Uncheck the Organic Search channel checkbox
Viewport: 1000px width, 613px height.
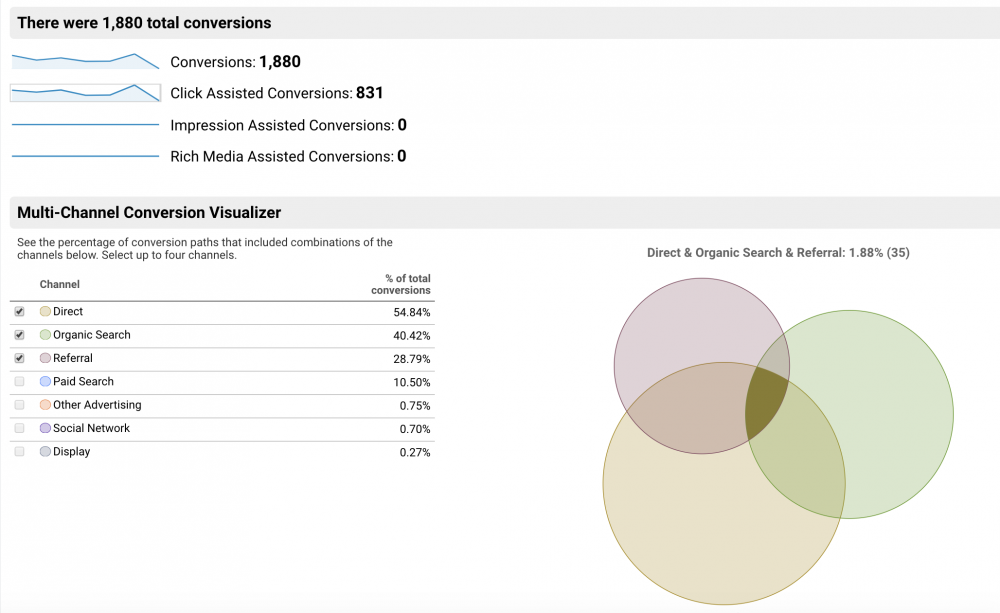(x=20, y=335)
